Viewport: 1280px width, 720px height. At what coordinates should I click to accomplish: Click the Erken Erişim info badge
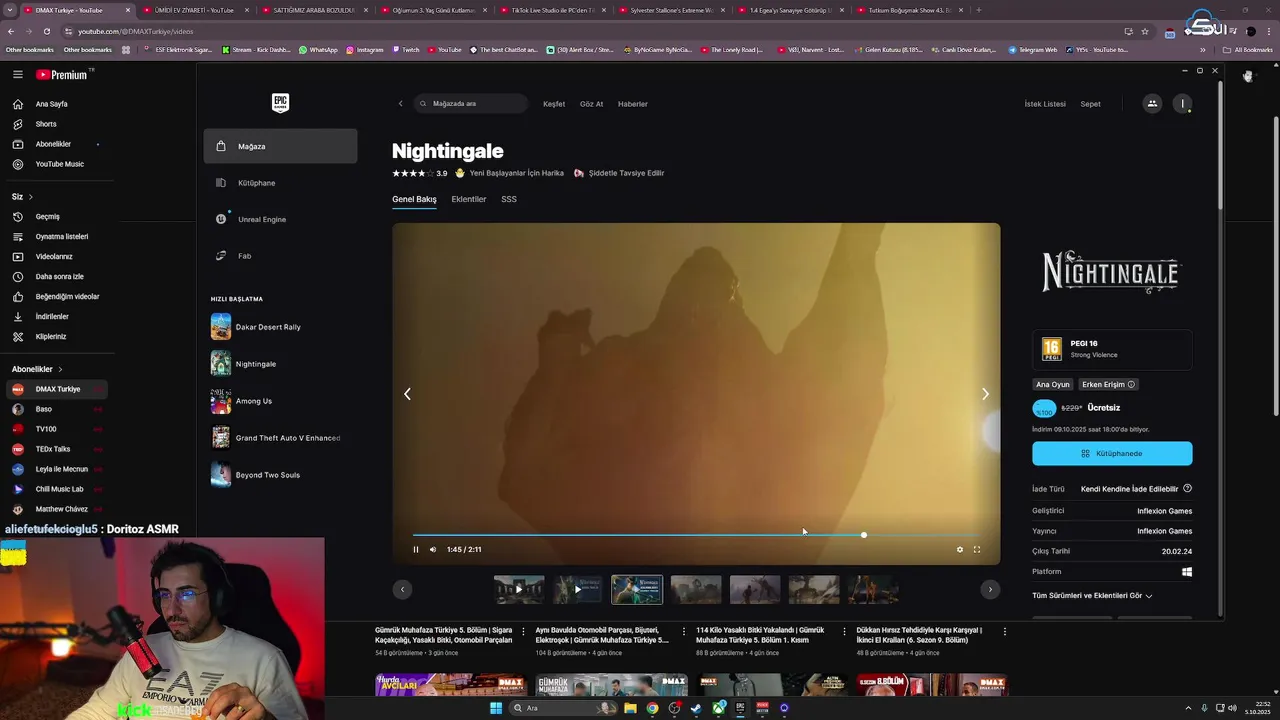(1108, 384)
